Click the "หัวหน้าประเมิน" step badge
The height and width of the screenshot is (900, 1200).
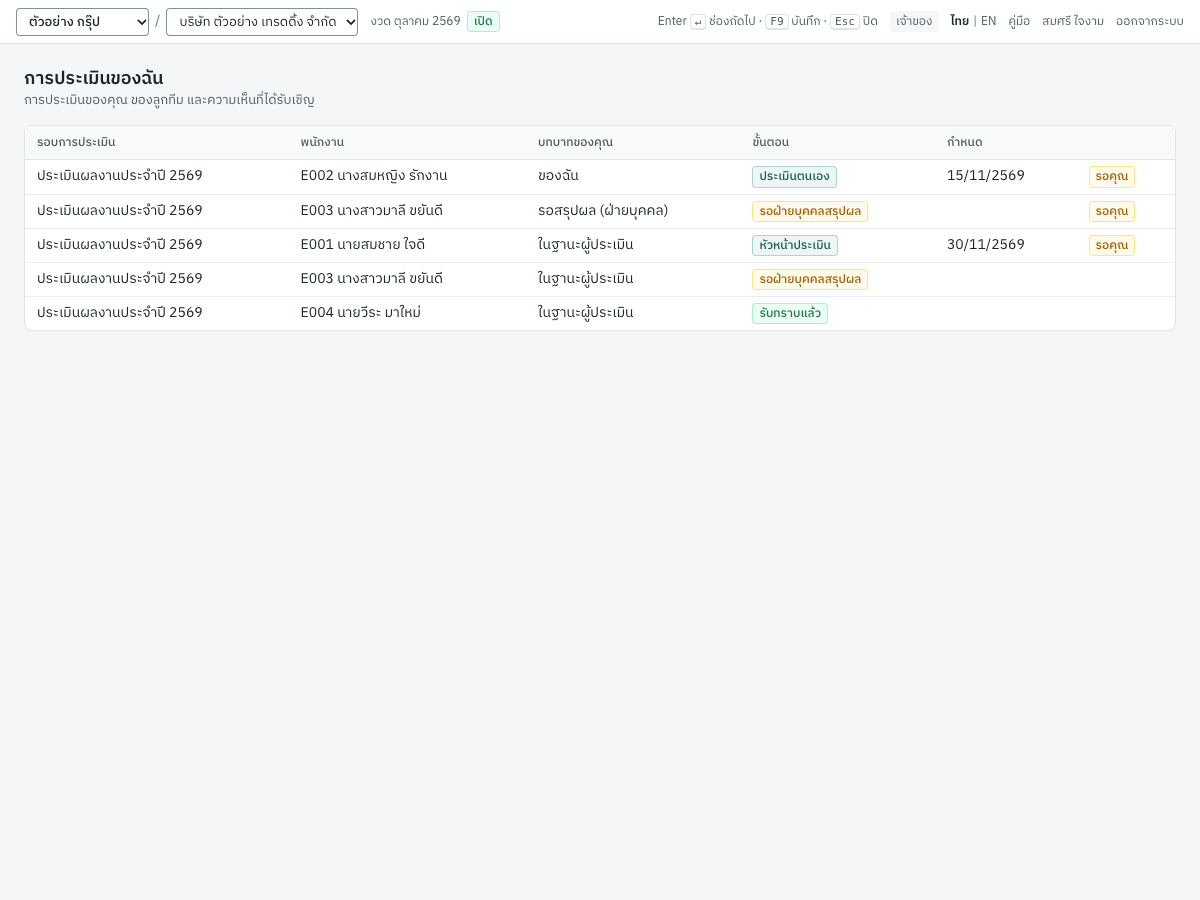(795, 245)
